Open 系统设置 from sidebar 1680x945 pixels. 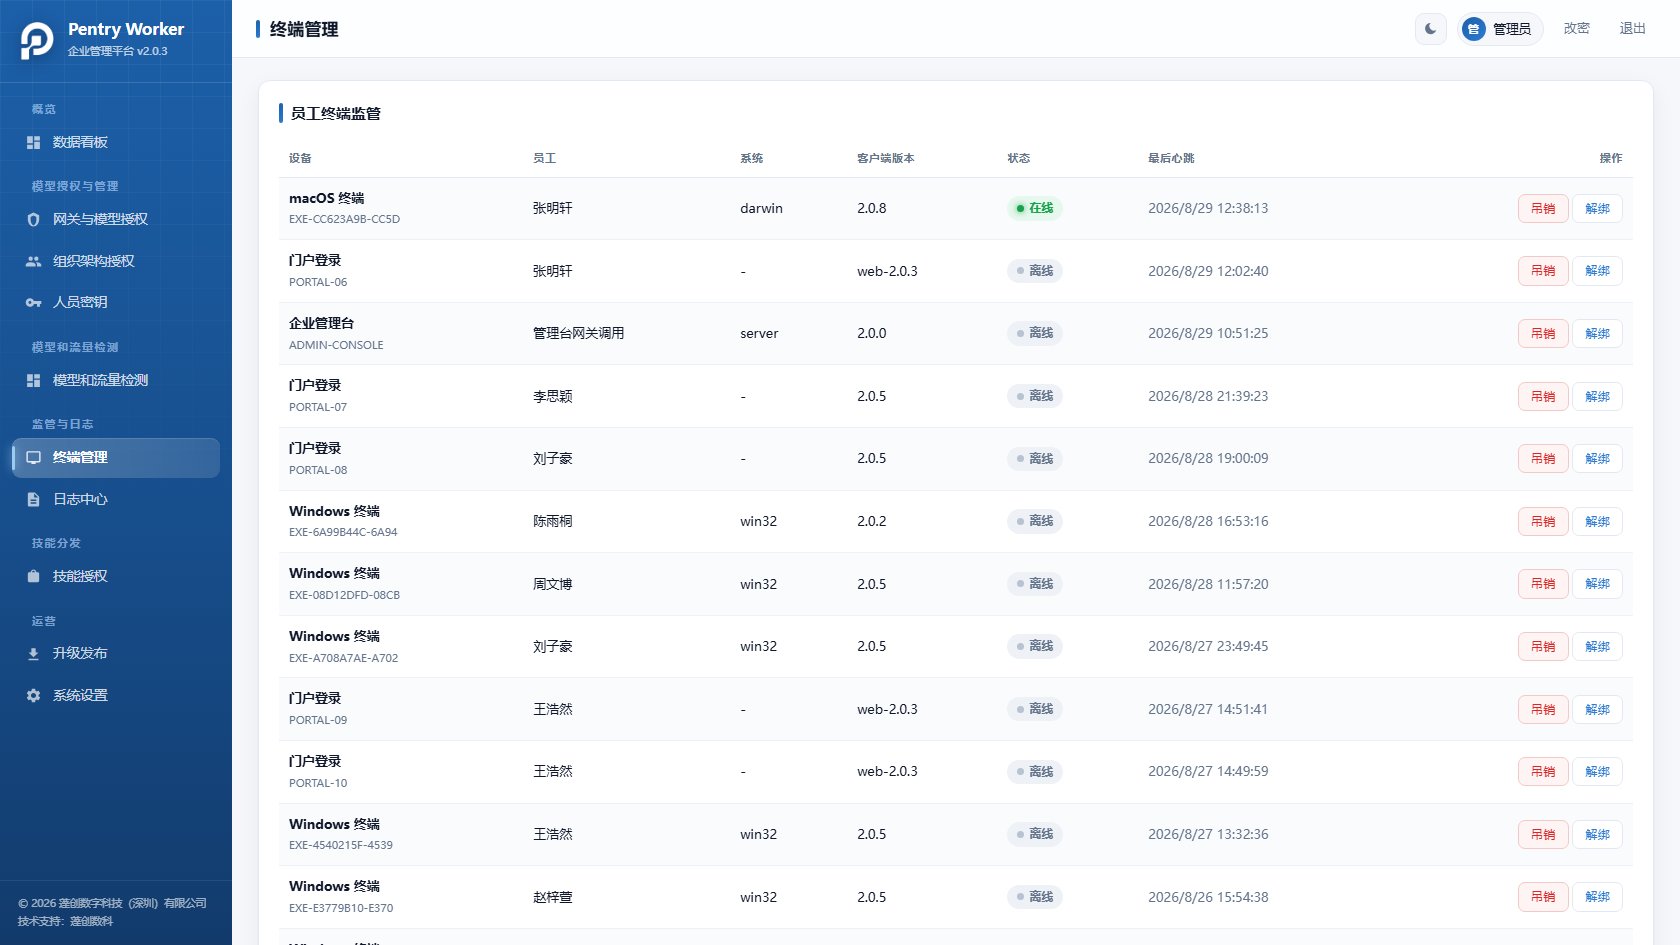pyautogui.click(x=116, y=696)
